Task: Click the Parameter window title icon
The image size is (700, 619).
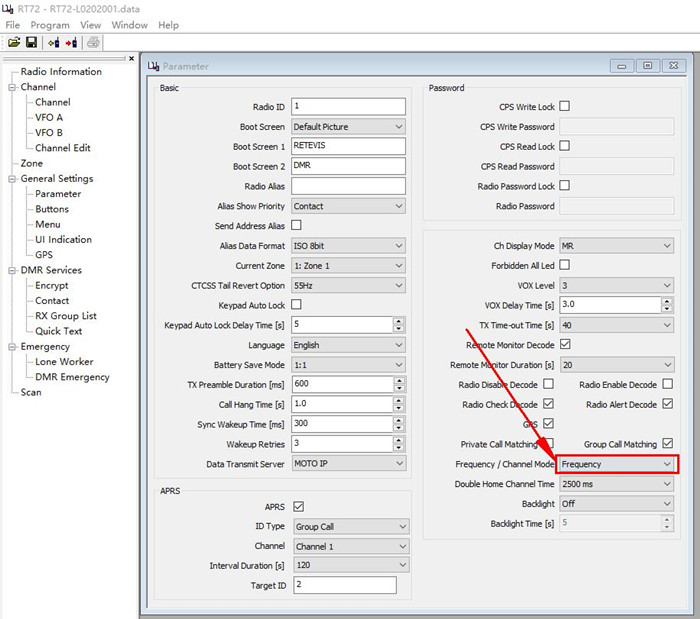Action: [153, 66]
